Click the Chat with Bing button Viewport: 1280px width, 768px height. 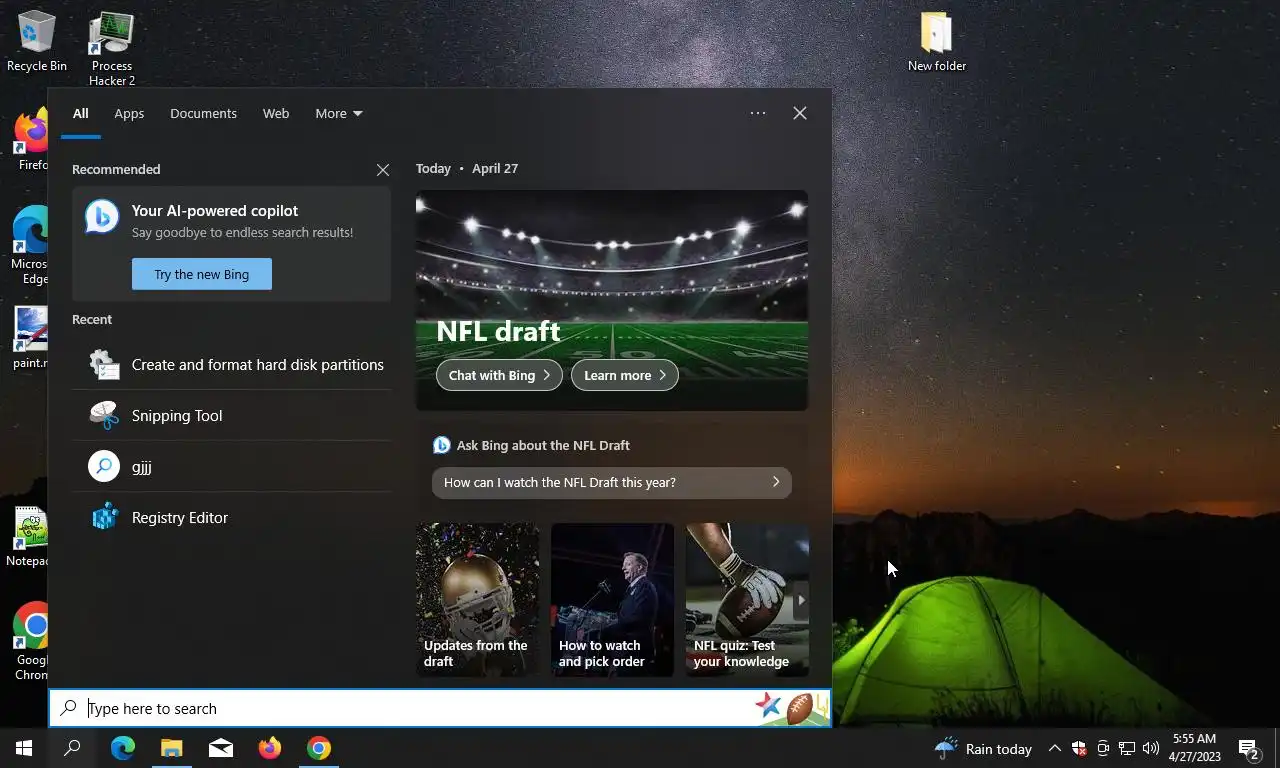click(x=499, y=375)
